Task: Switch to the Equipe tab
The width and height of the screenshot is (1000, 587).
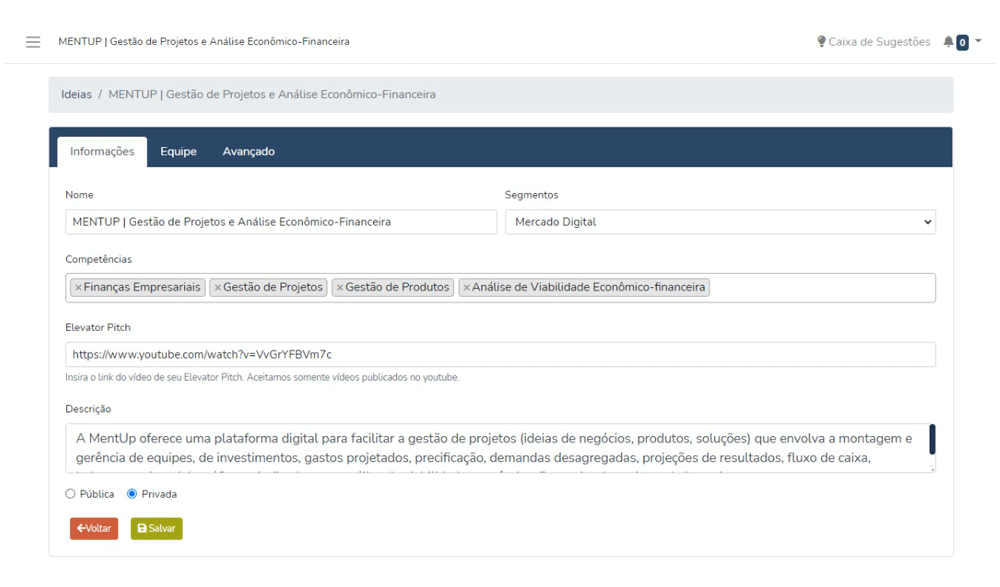Action: (178, 152)
